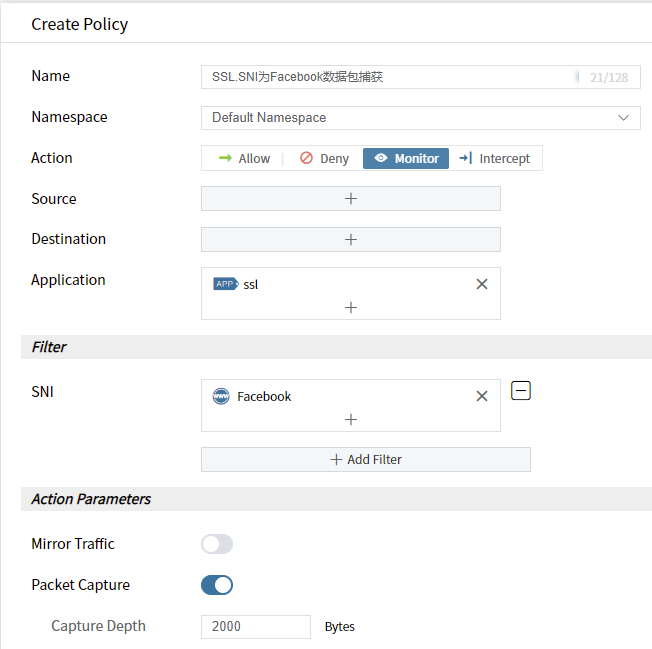
Task: Click the minus icon beside SNI filter
Action: tap(520, 391)
